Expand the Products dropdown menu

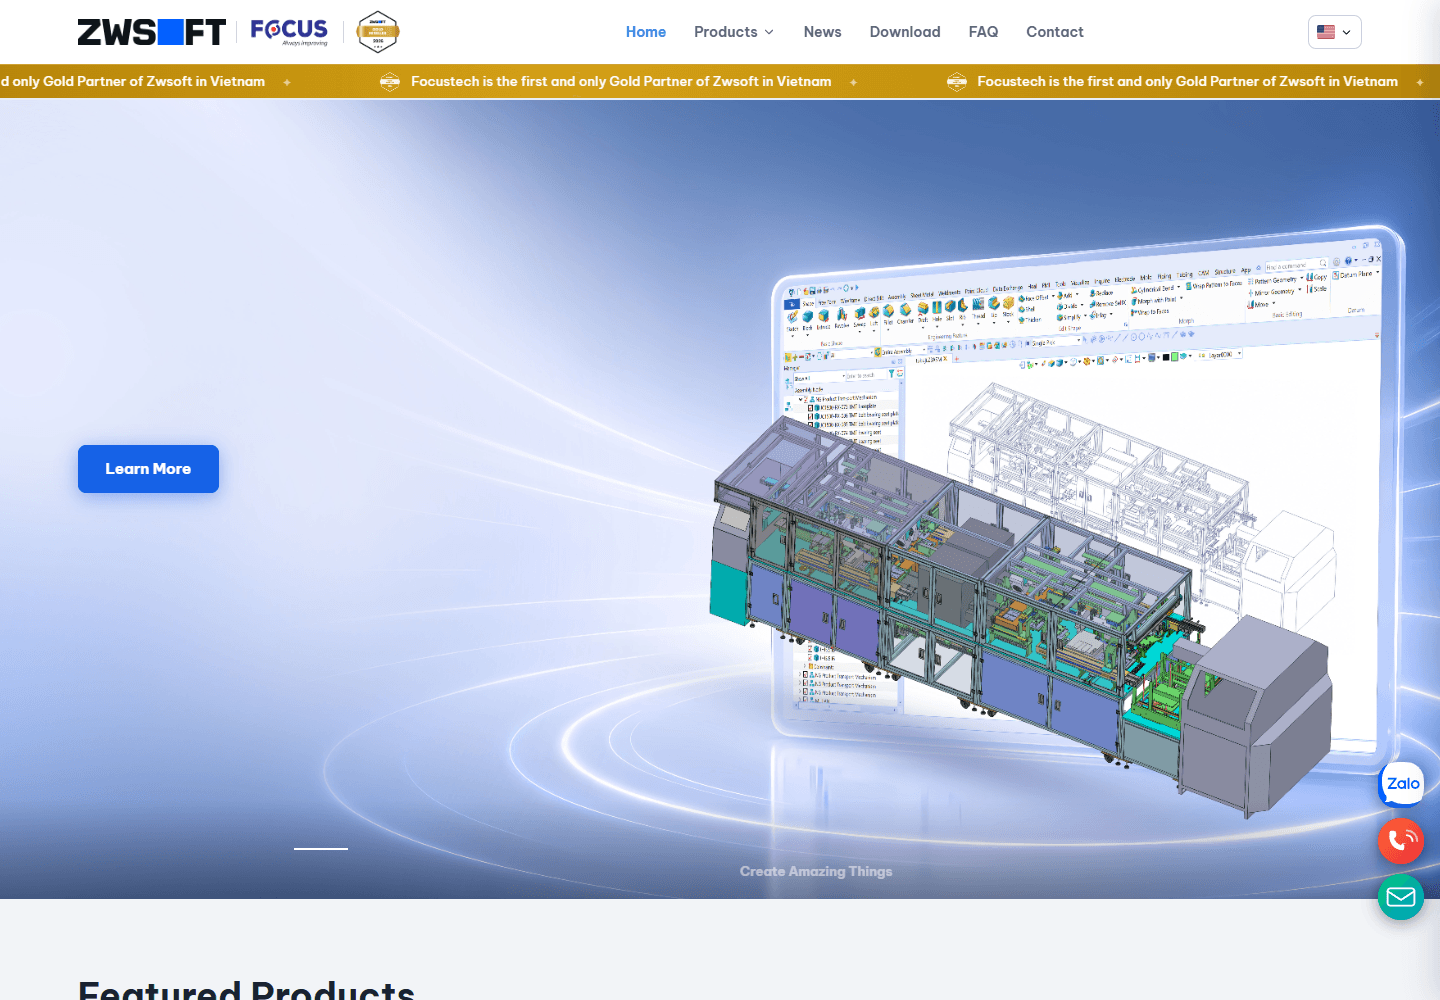(x=734, y=32)
